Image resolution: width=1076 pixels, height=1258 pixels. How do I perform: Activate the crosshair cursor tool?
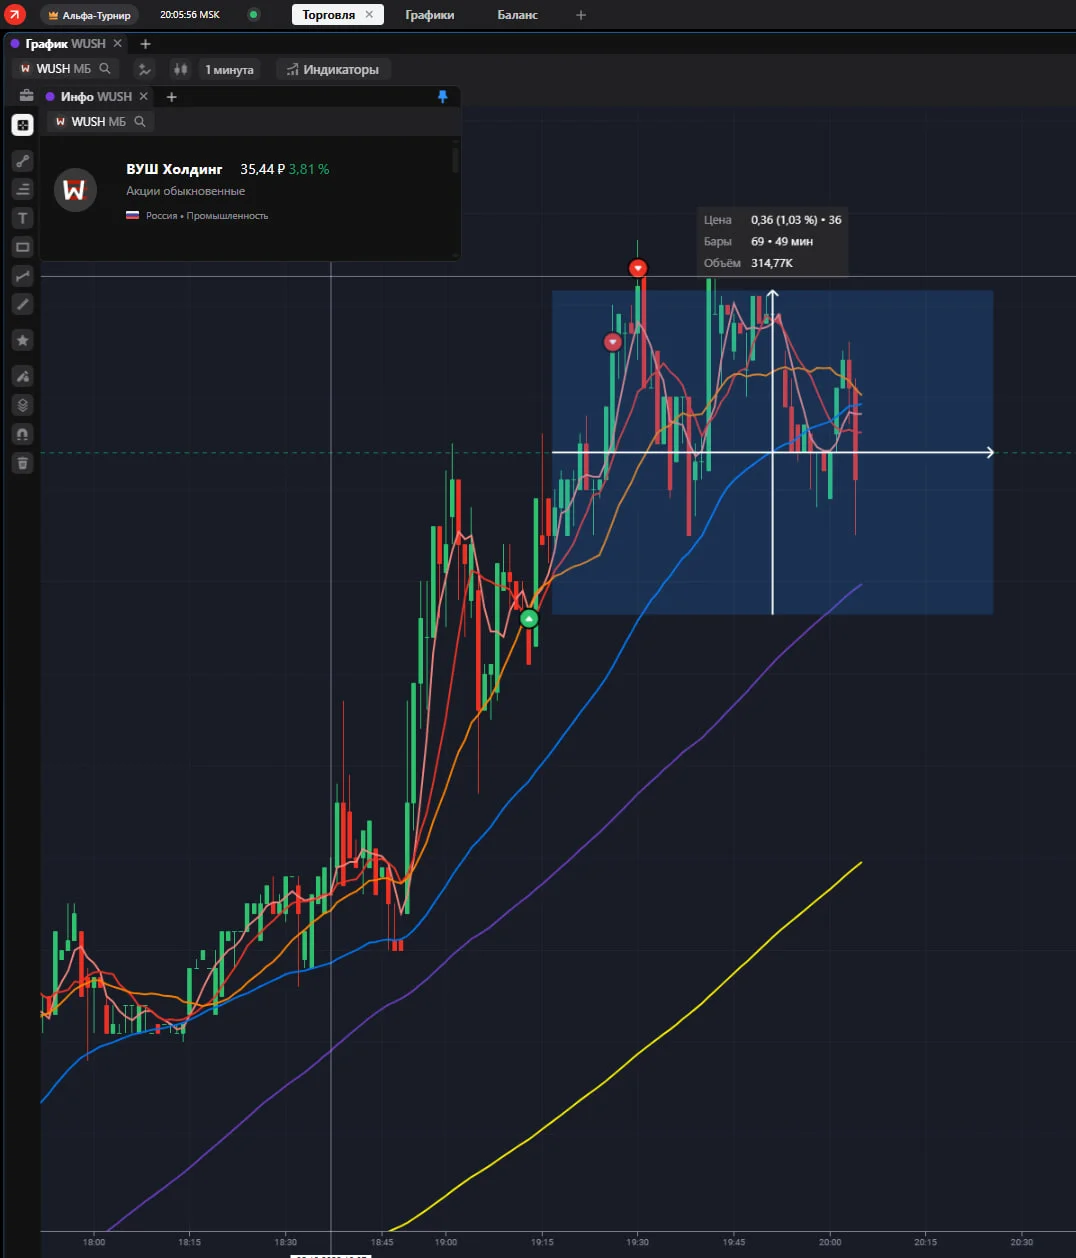[x=23, y=125]
